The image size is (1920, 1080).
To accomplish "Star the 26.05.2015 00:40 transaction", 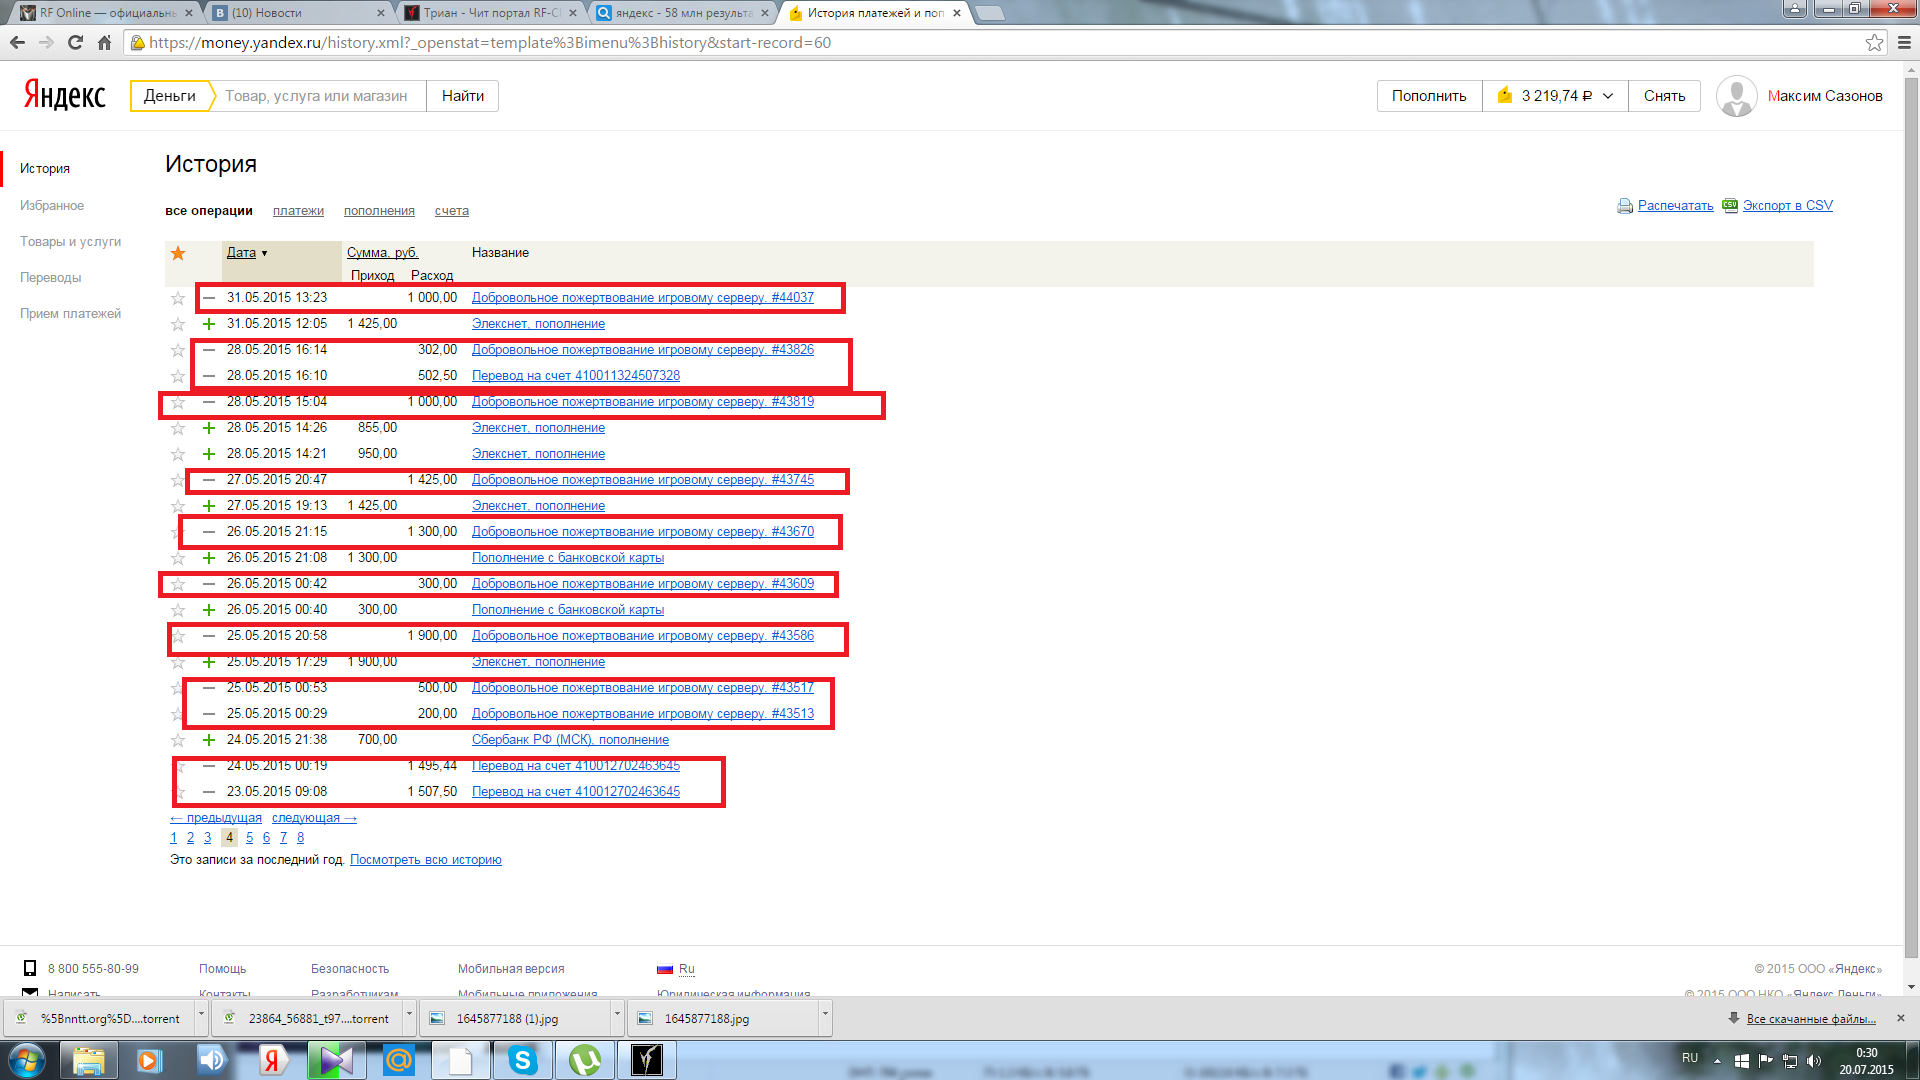I will (178, 610).
